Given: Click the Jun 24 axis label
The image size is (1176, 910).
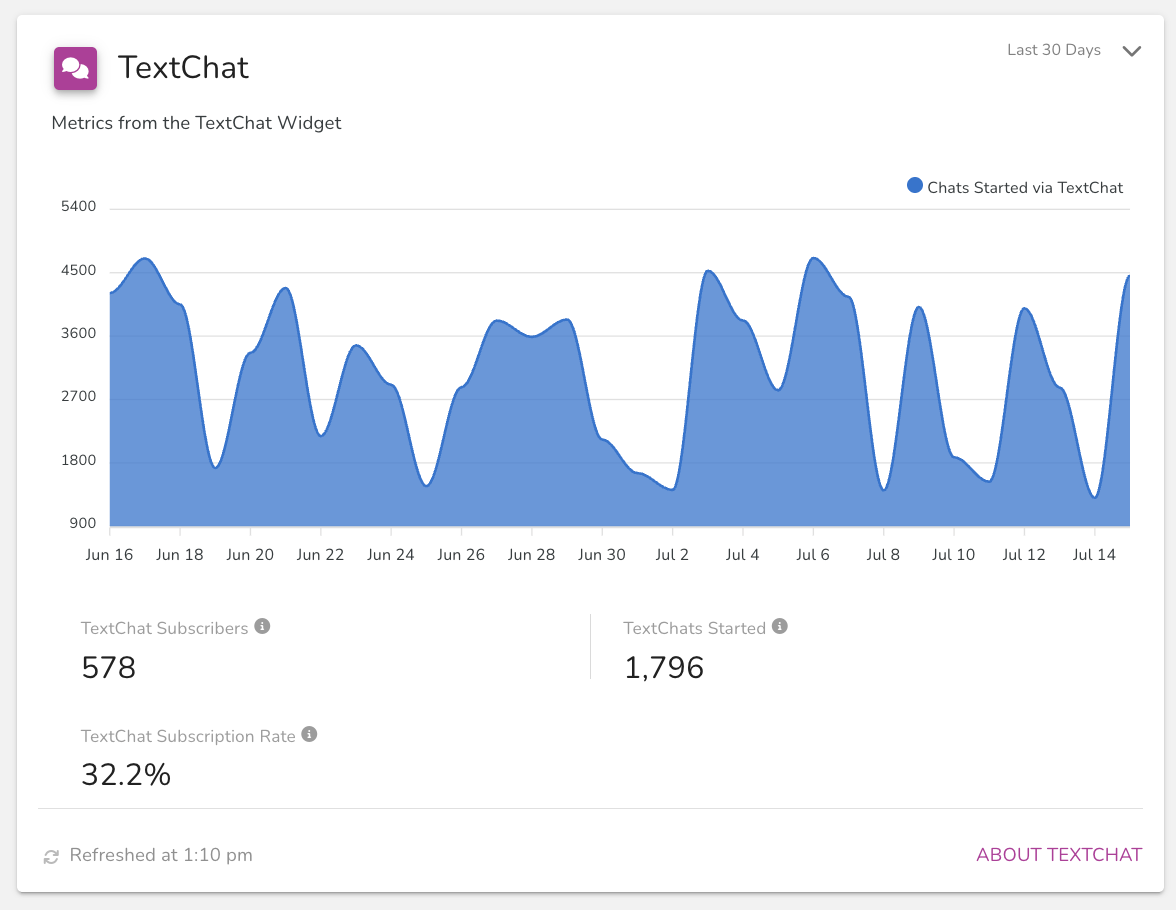Looking at the screenshot, I should 391,554.
